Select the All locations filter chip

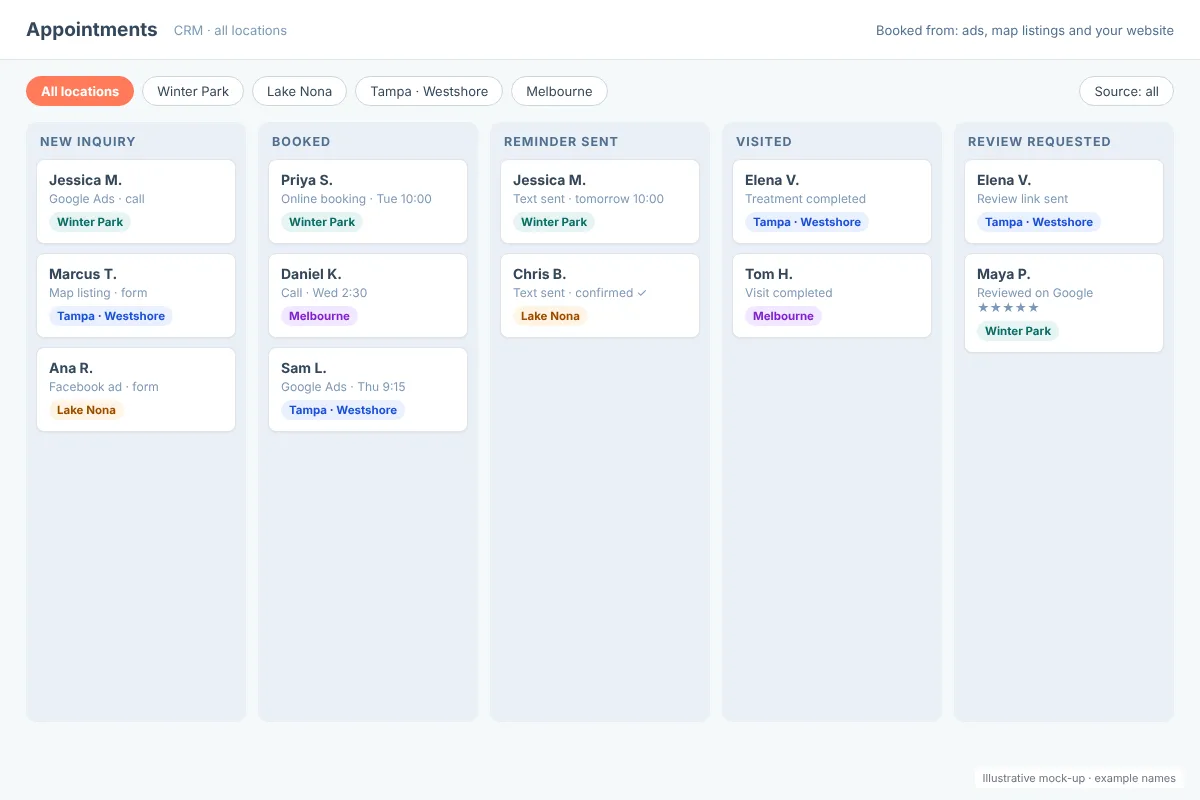point(80,91)
